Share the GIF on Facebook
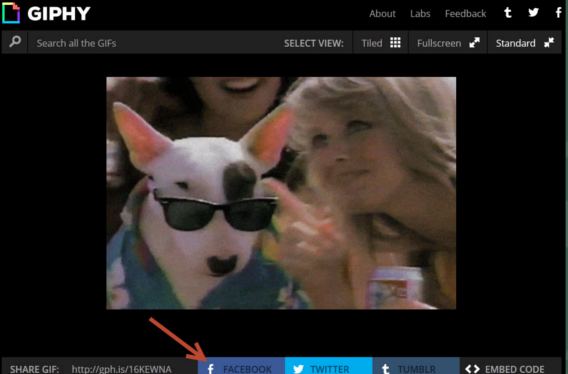Screen dimensions: 568x374 241,366
